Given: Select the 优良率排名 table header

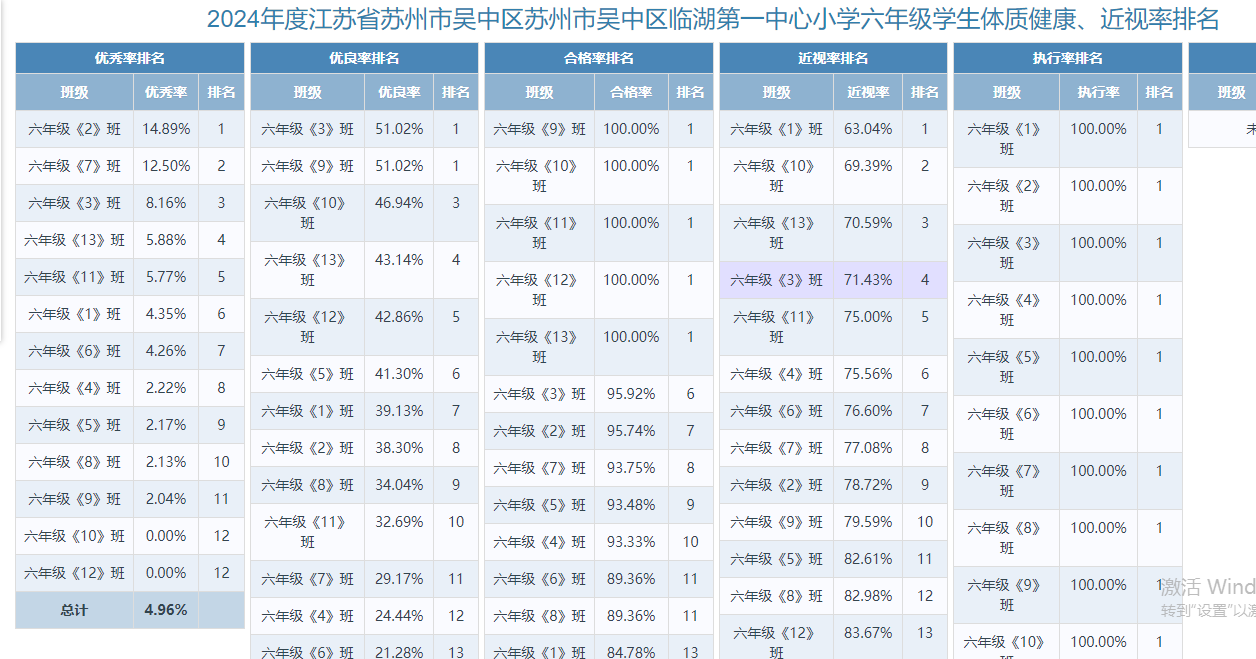Looking at the screenshot, I should click(x=364, y=58).
